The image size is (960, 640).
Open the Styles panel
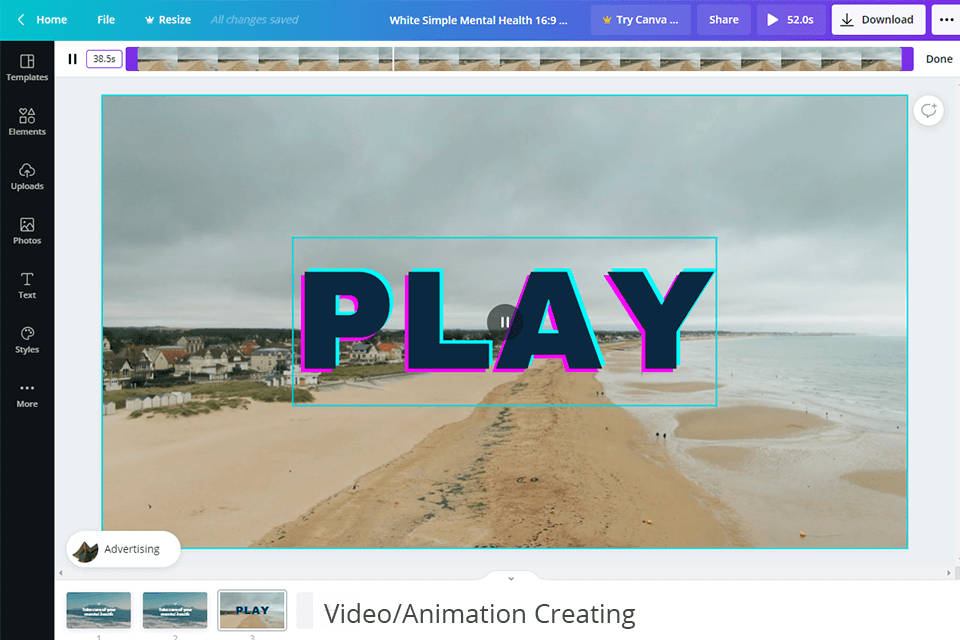click(27, 340)
